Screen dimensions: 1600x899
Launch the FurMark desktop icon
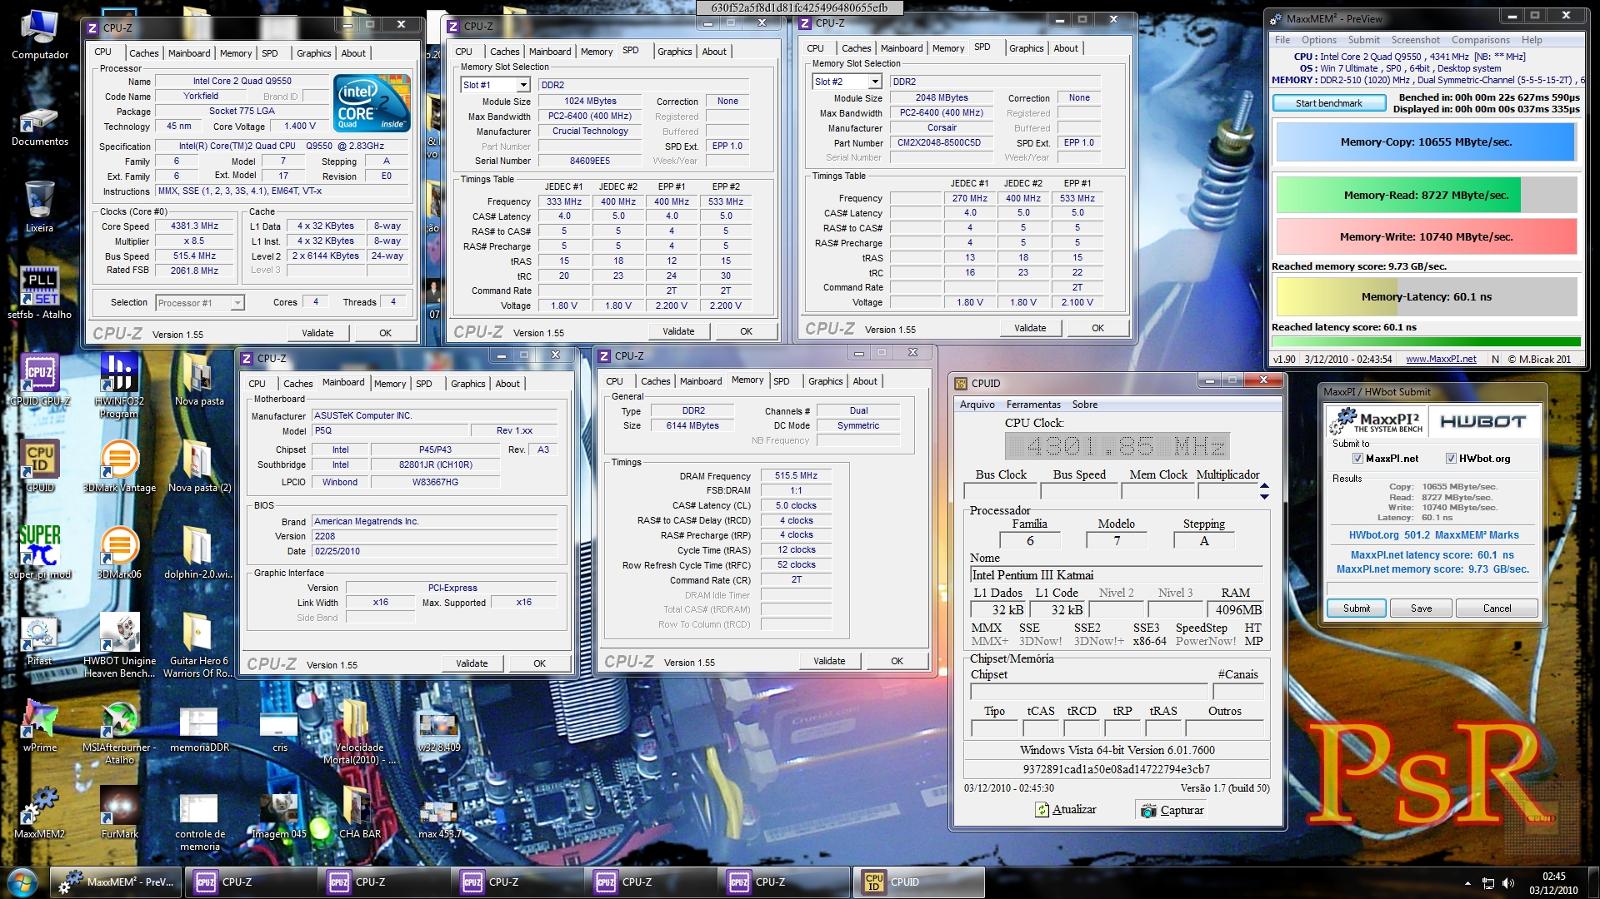click(x=119, y=812)
